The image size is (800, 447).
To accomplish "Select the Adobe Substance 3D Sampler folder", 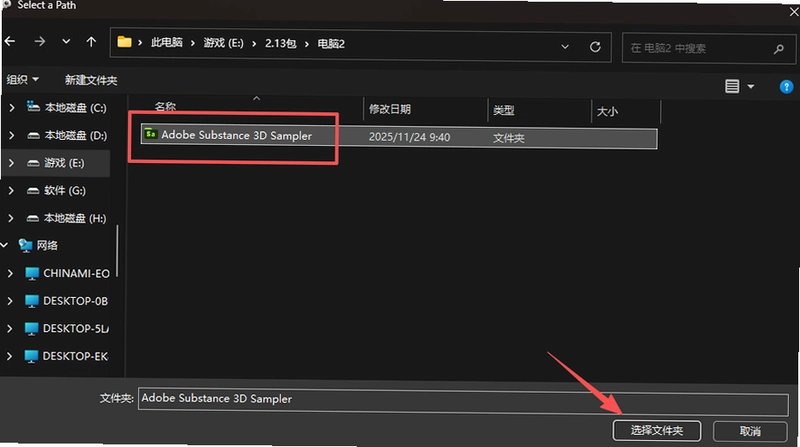I will 399,137.
